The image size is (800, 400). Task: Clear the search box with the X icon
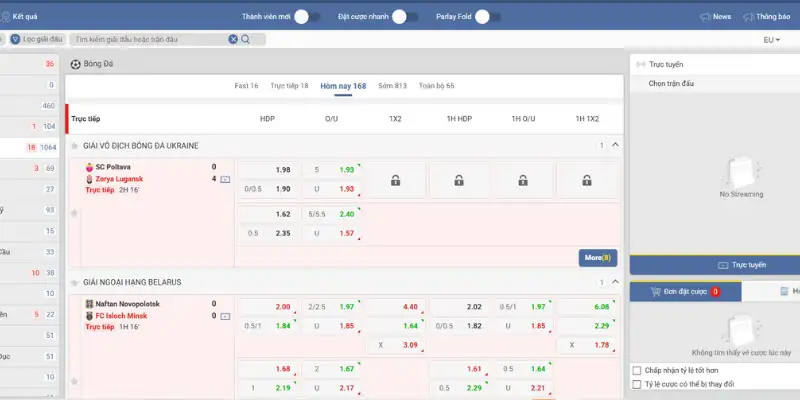[x=233, y=39]
